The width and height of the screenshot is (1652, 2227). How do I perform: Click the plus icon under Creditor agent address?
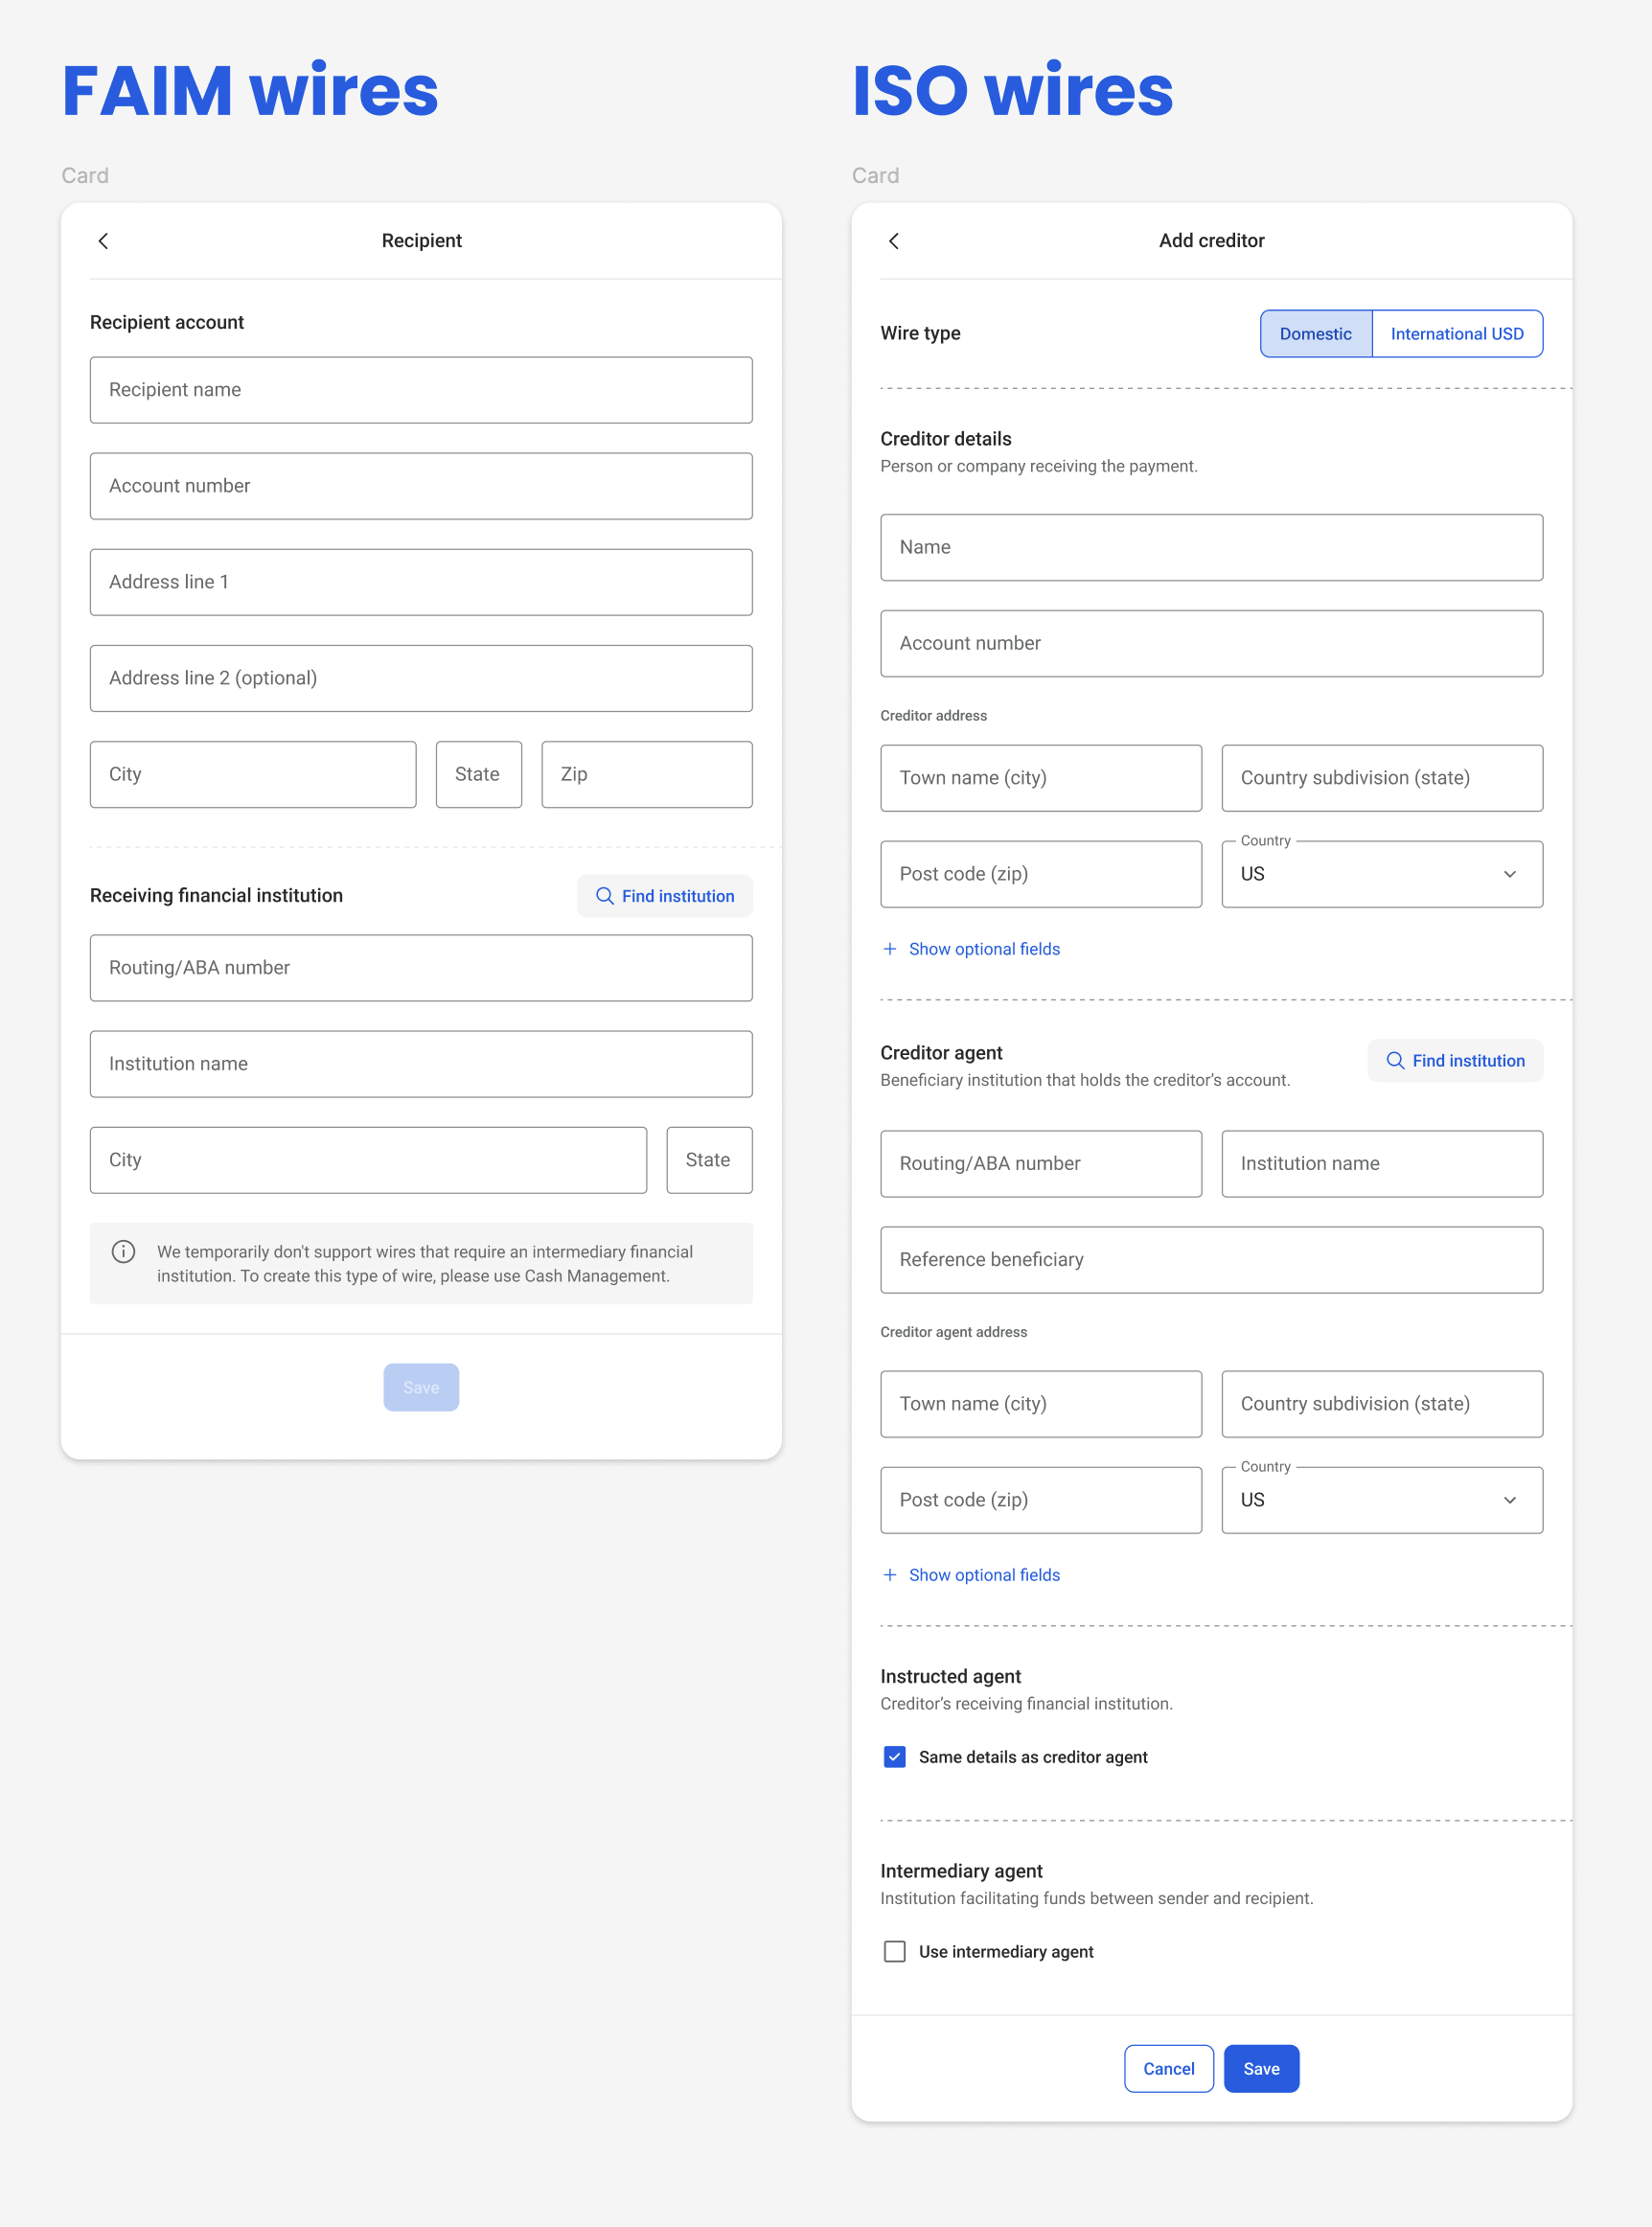tap(889, 1574)
